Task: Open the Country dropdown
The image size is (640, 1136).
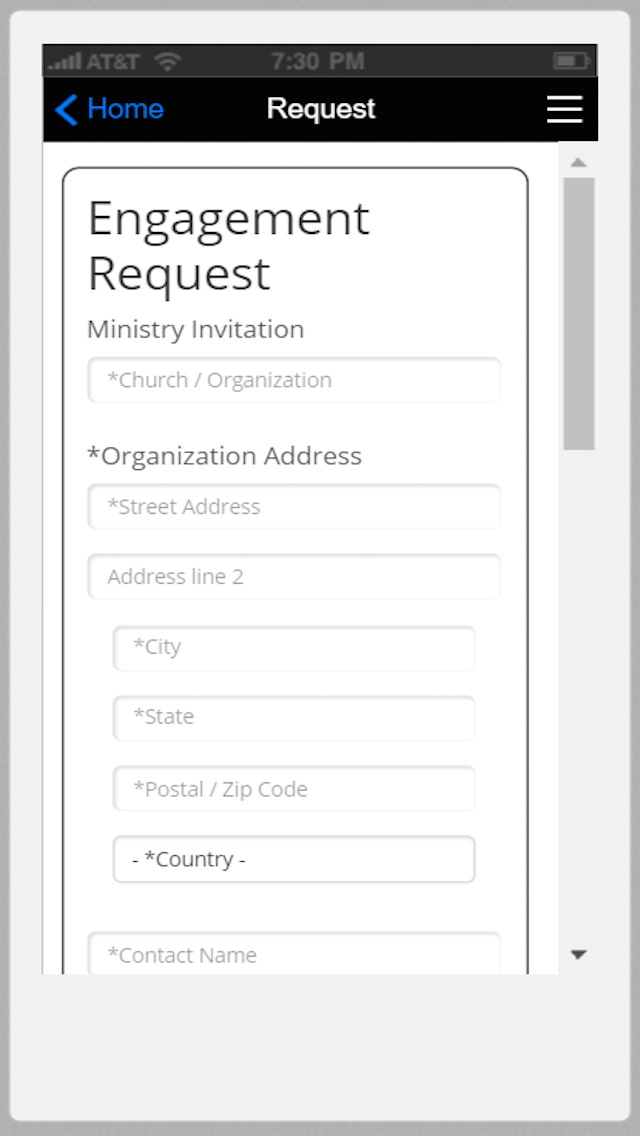Action: [294, 860]
